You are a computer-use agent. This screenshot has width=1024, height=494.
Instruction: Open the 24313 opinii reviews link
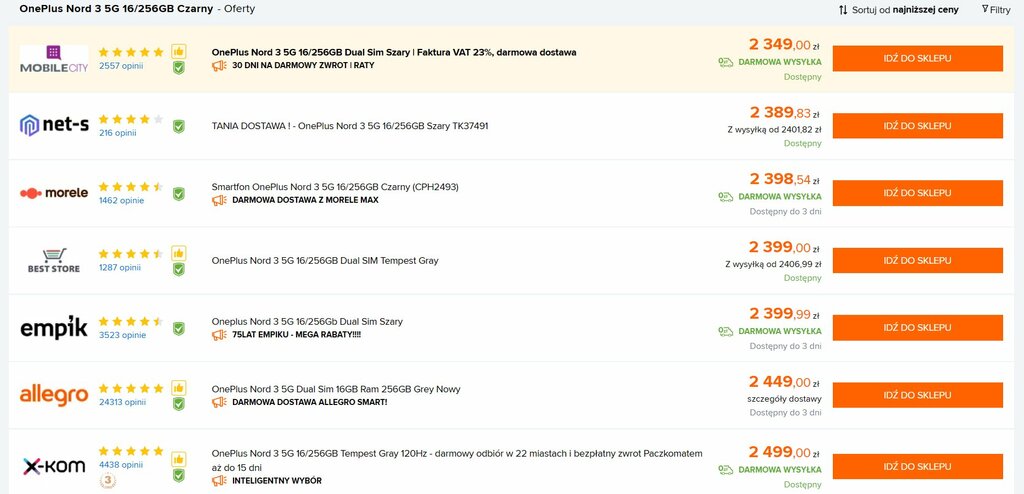[x=122, y=402]
